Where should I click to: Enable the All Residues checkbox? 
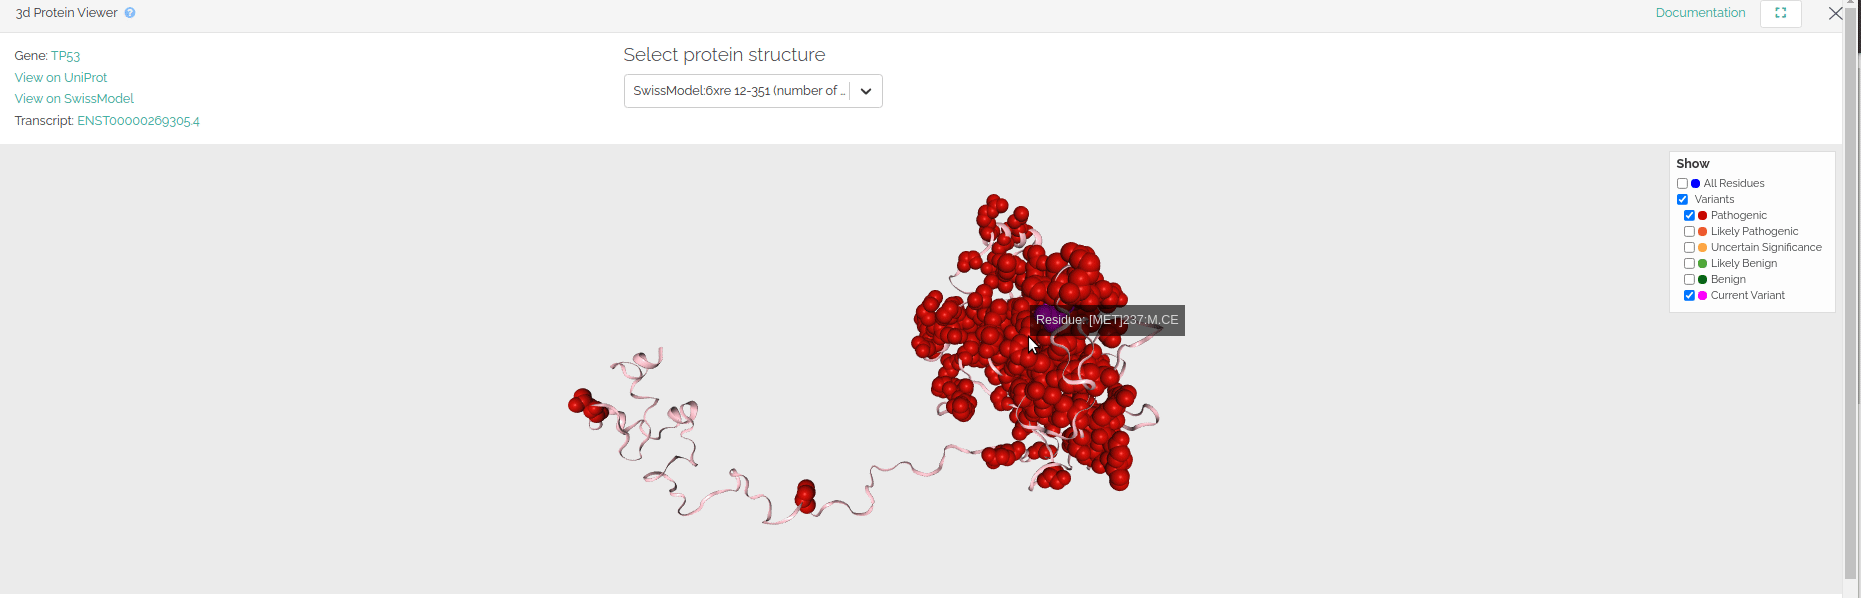tap(1682, 183)
